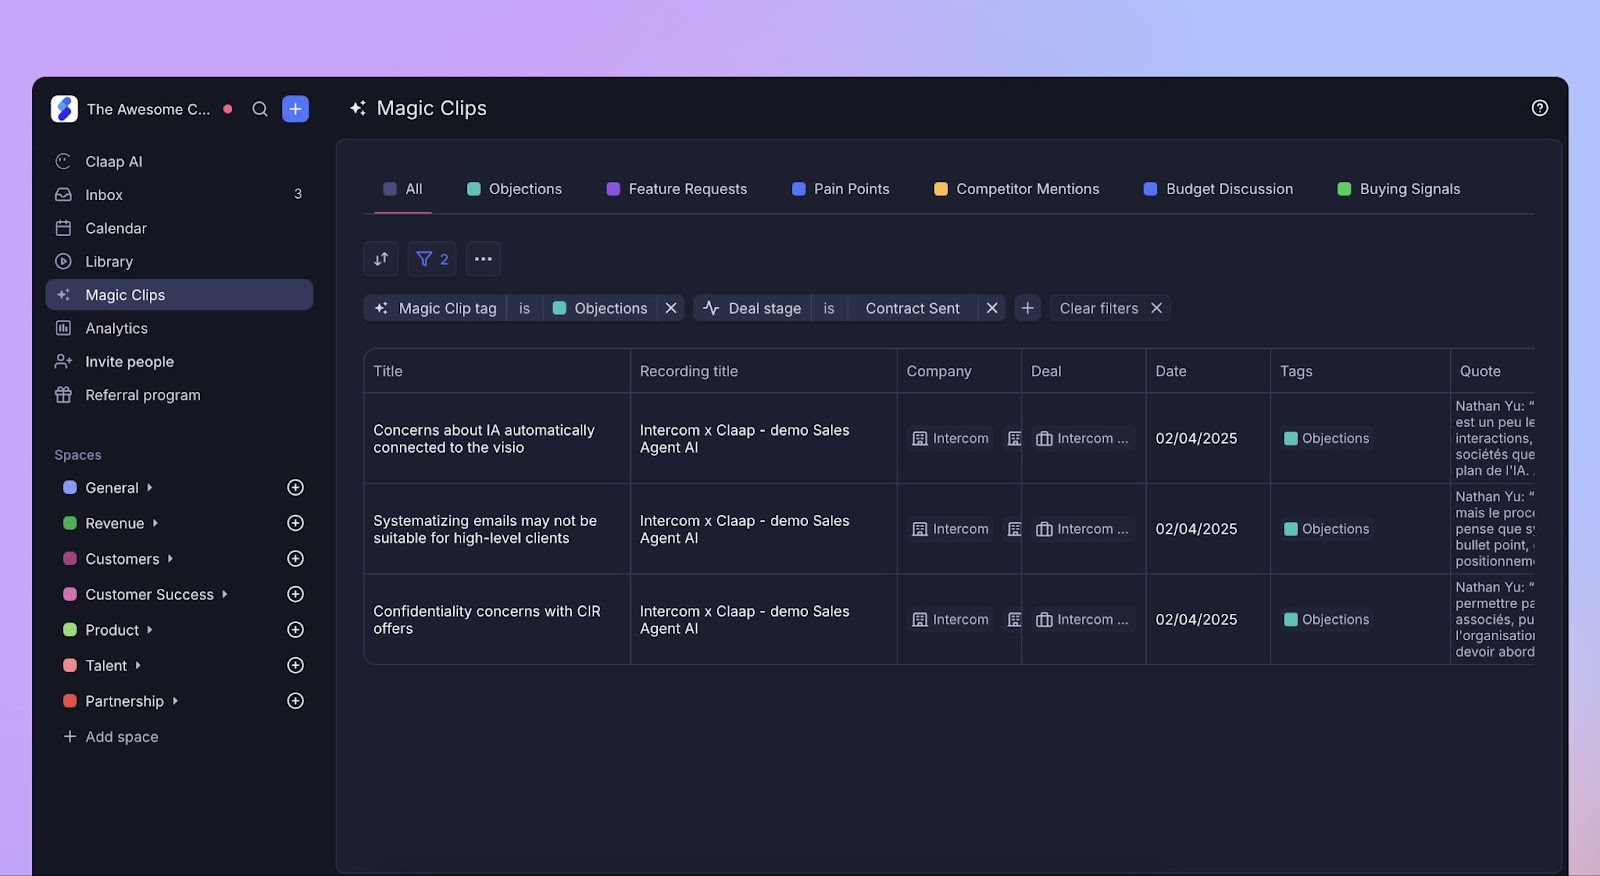The image size is (1600, 876).
Task: Switch to Pain Points tab
Action: click(840, 189)
